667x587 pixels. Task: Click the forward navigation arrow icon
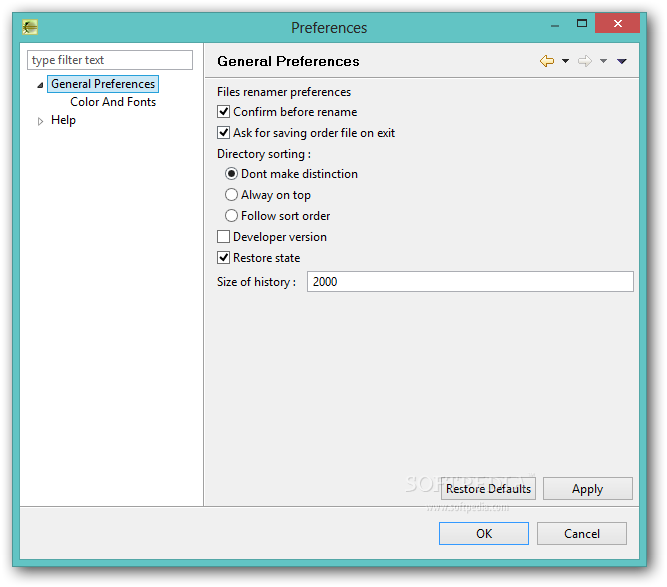(585, 61)
